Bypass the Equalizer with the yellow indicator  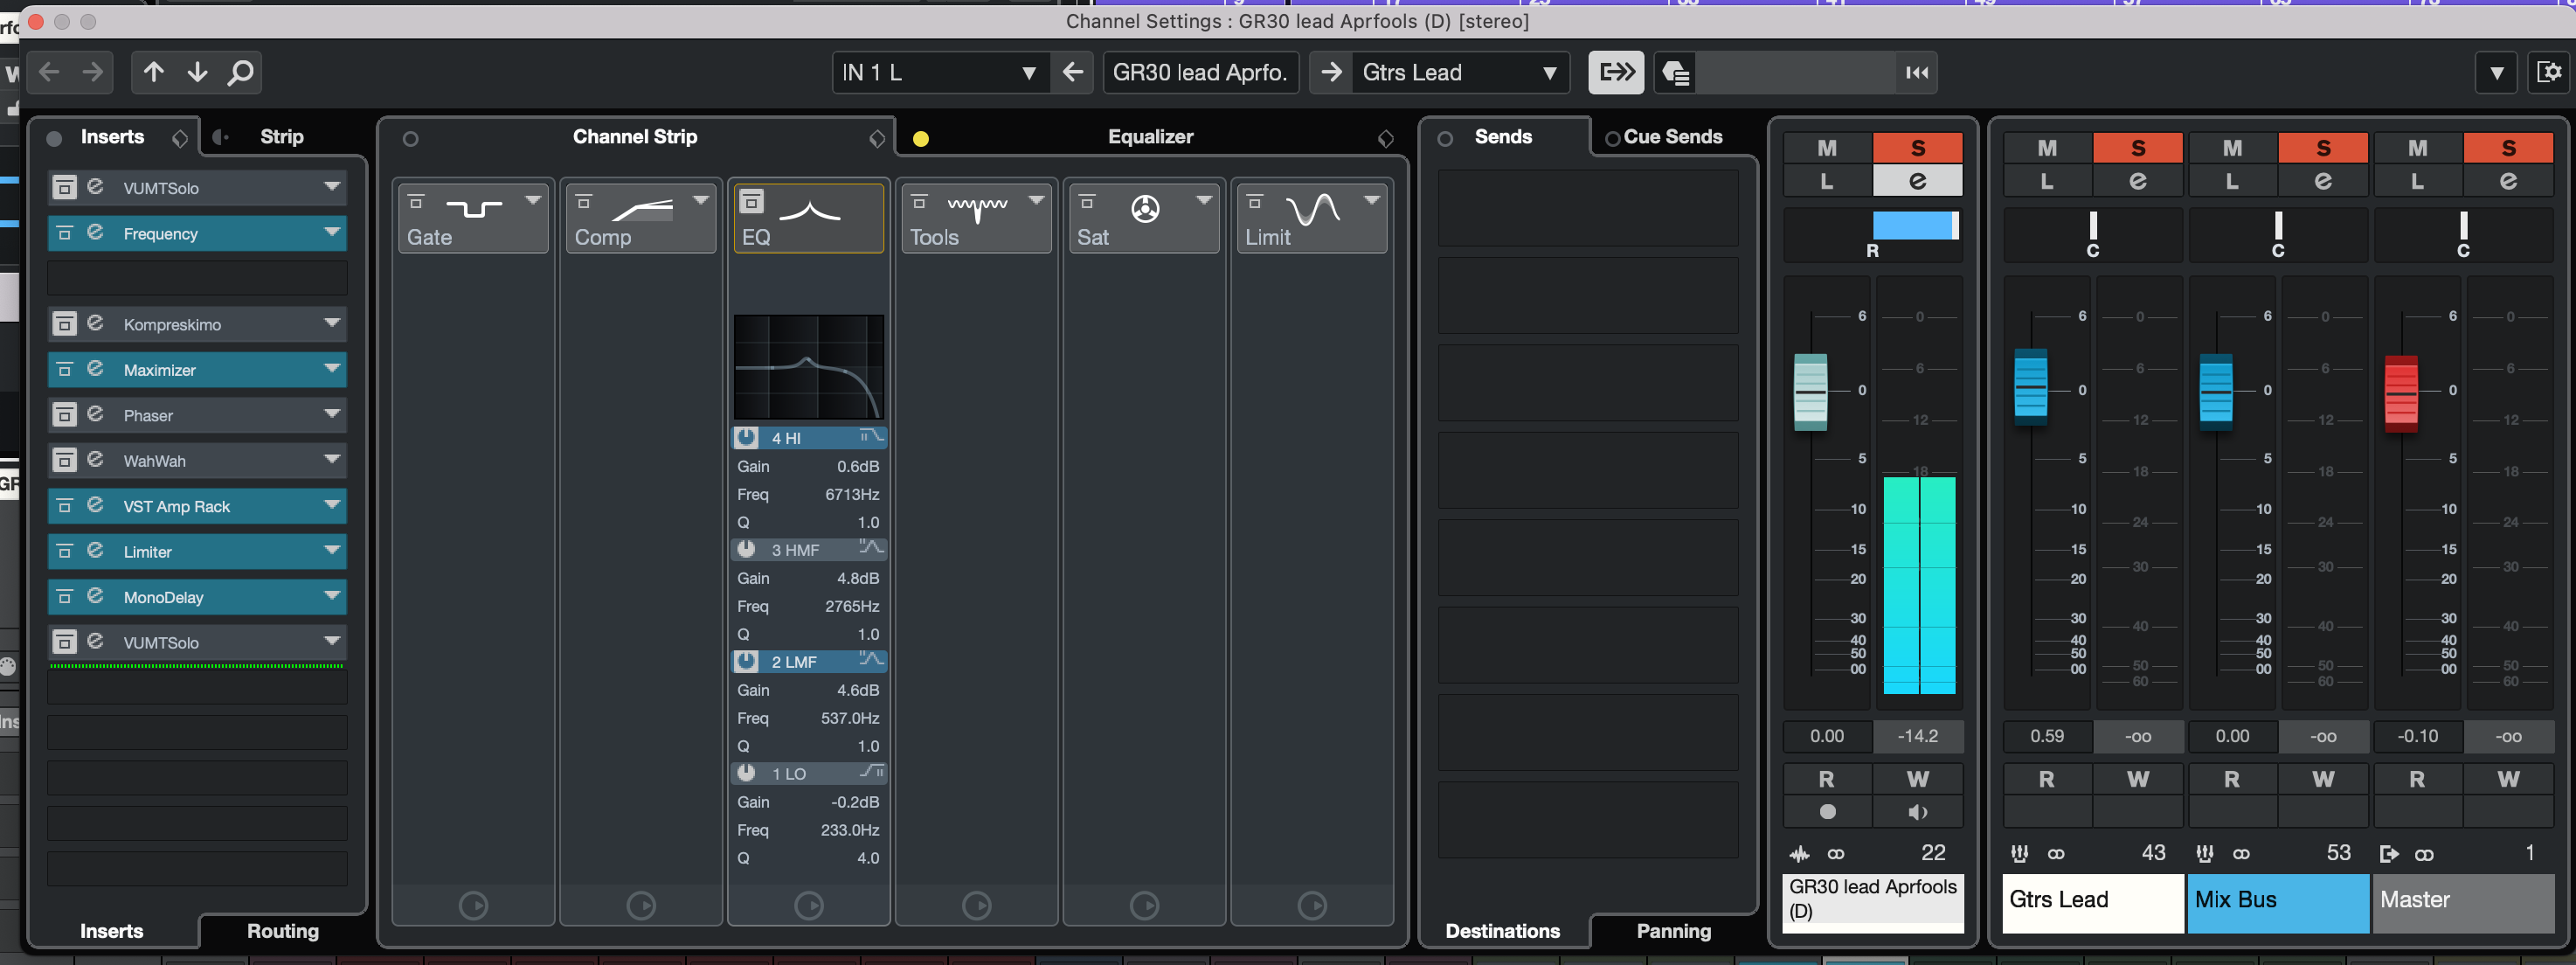point(921,139)
